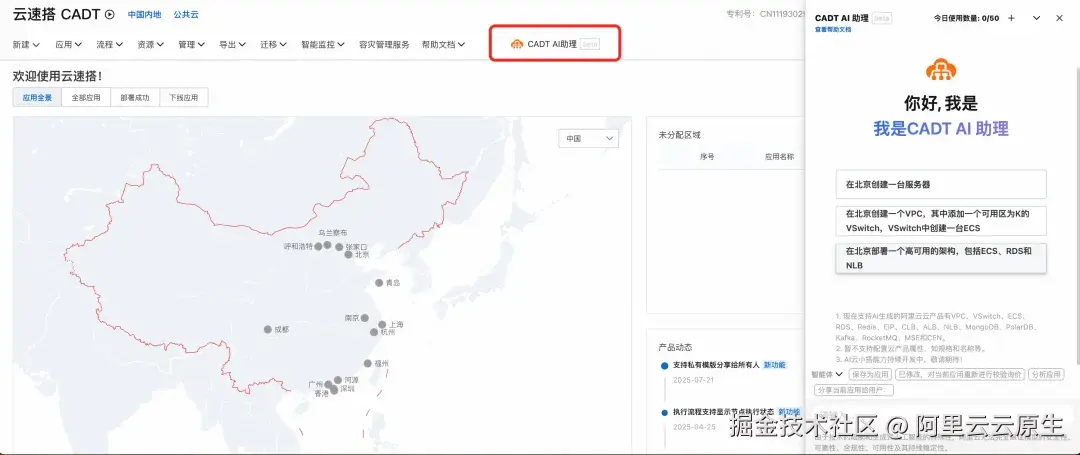Click the 分享当前应用给用户 button

(853, 390)
